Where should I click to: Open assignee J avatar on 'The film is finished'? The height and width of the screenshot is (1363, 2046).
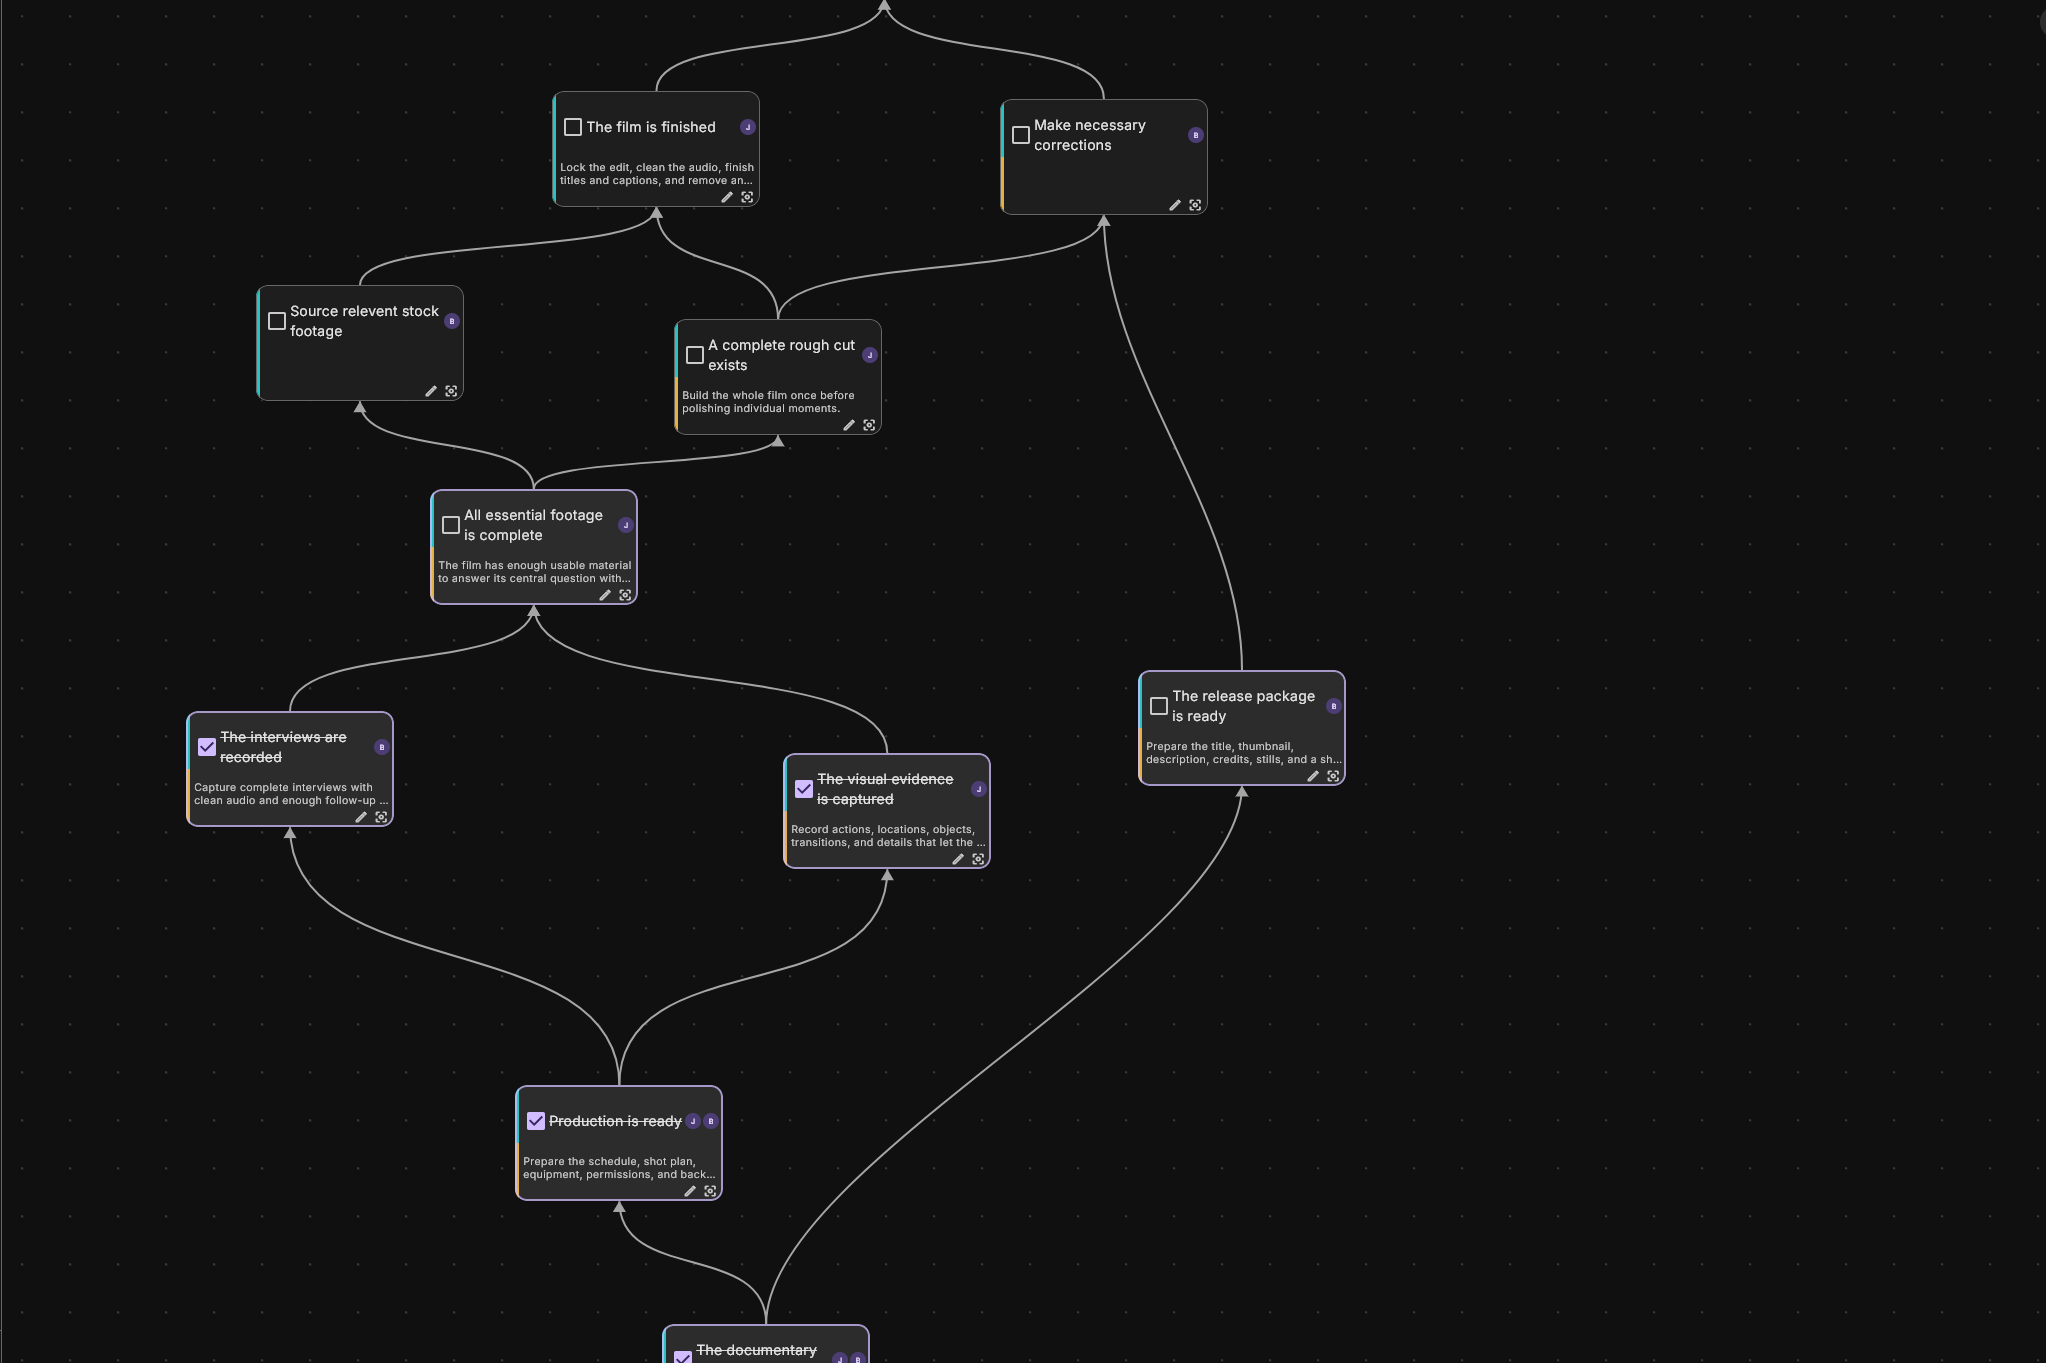pyautogui.click(x=747, y=127)
